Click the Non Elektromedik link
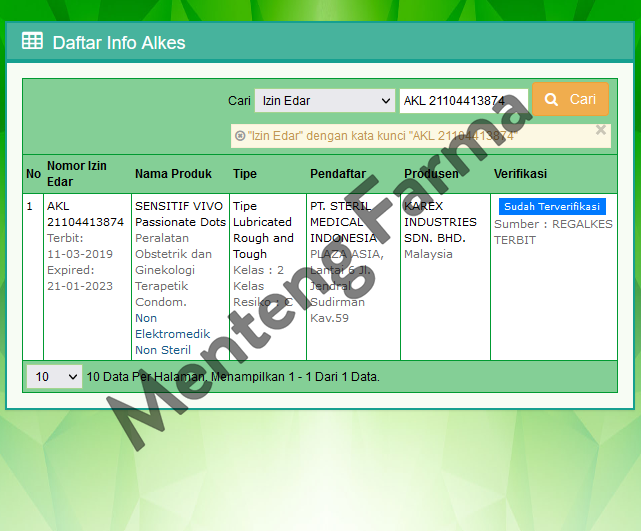Screen dimensions: 641x531 [x=172, y=326]
